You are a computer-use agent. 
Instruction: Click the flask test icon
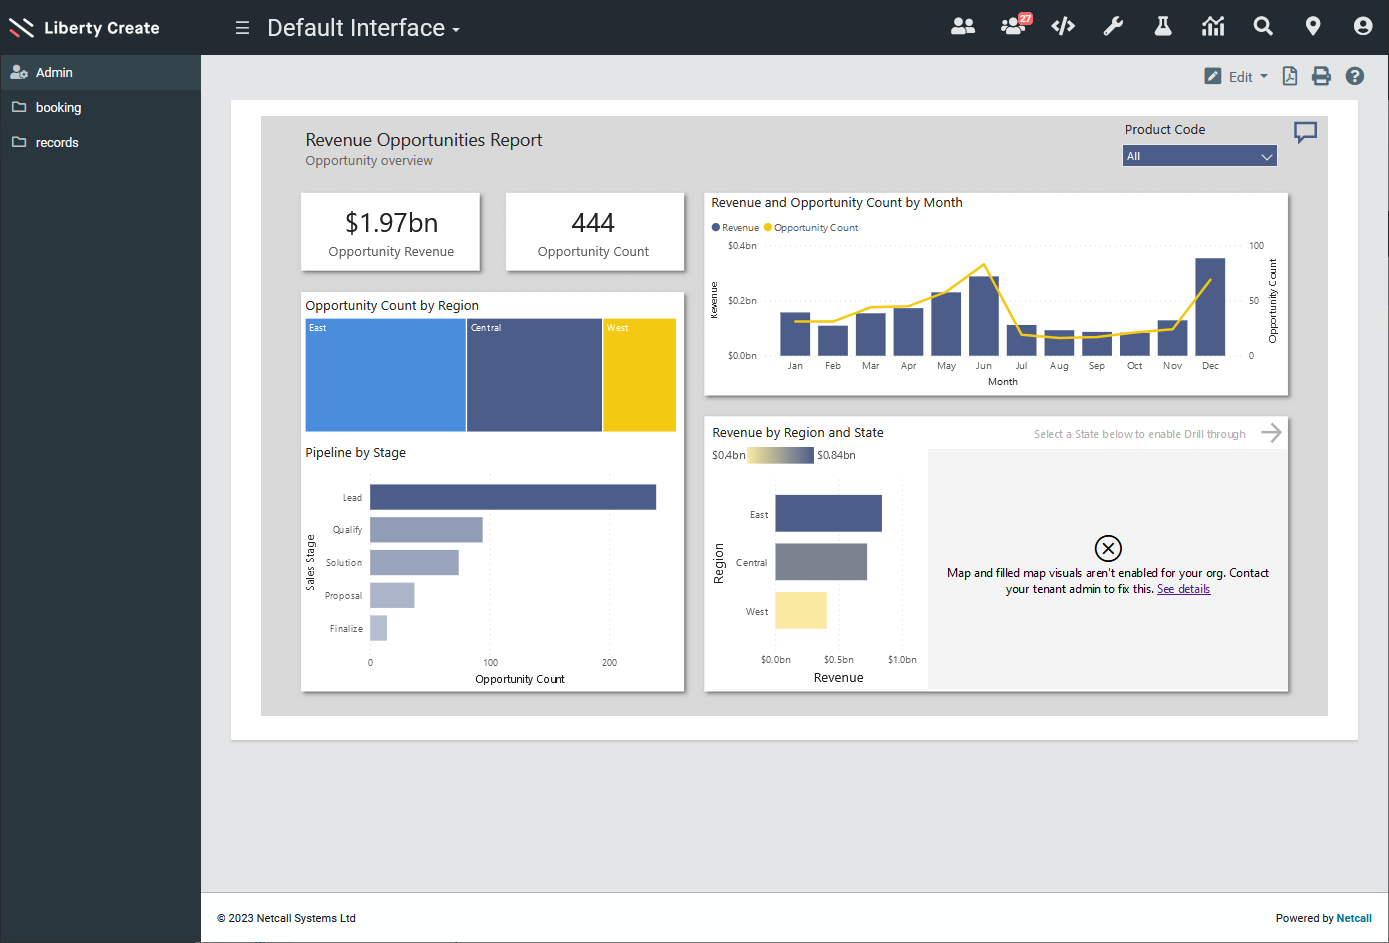[1163, 27]
